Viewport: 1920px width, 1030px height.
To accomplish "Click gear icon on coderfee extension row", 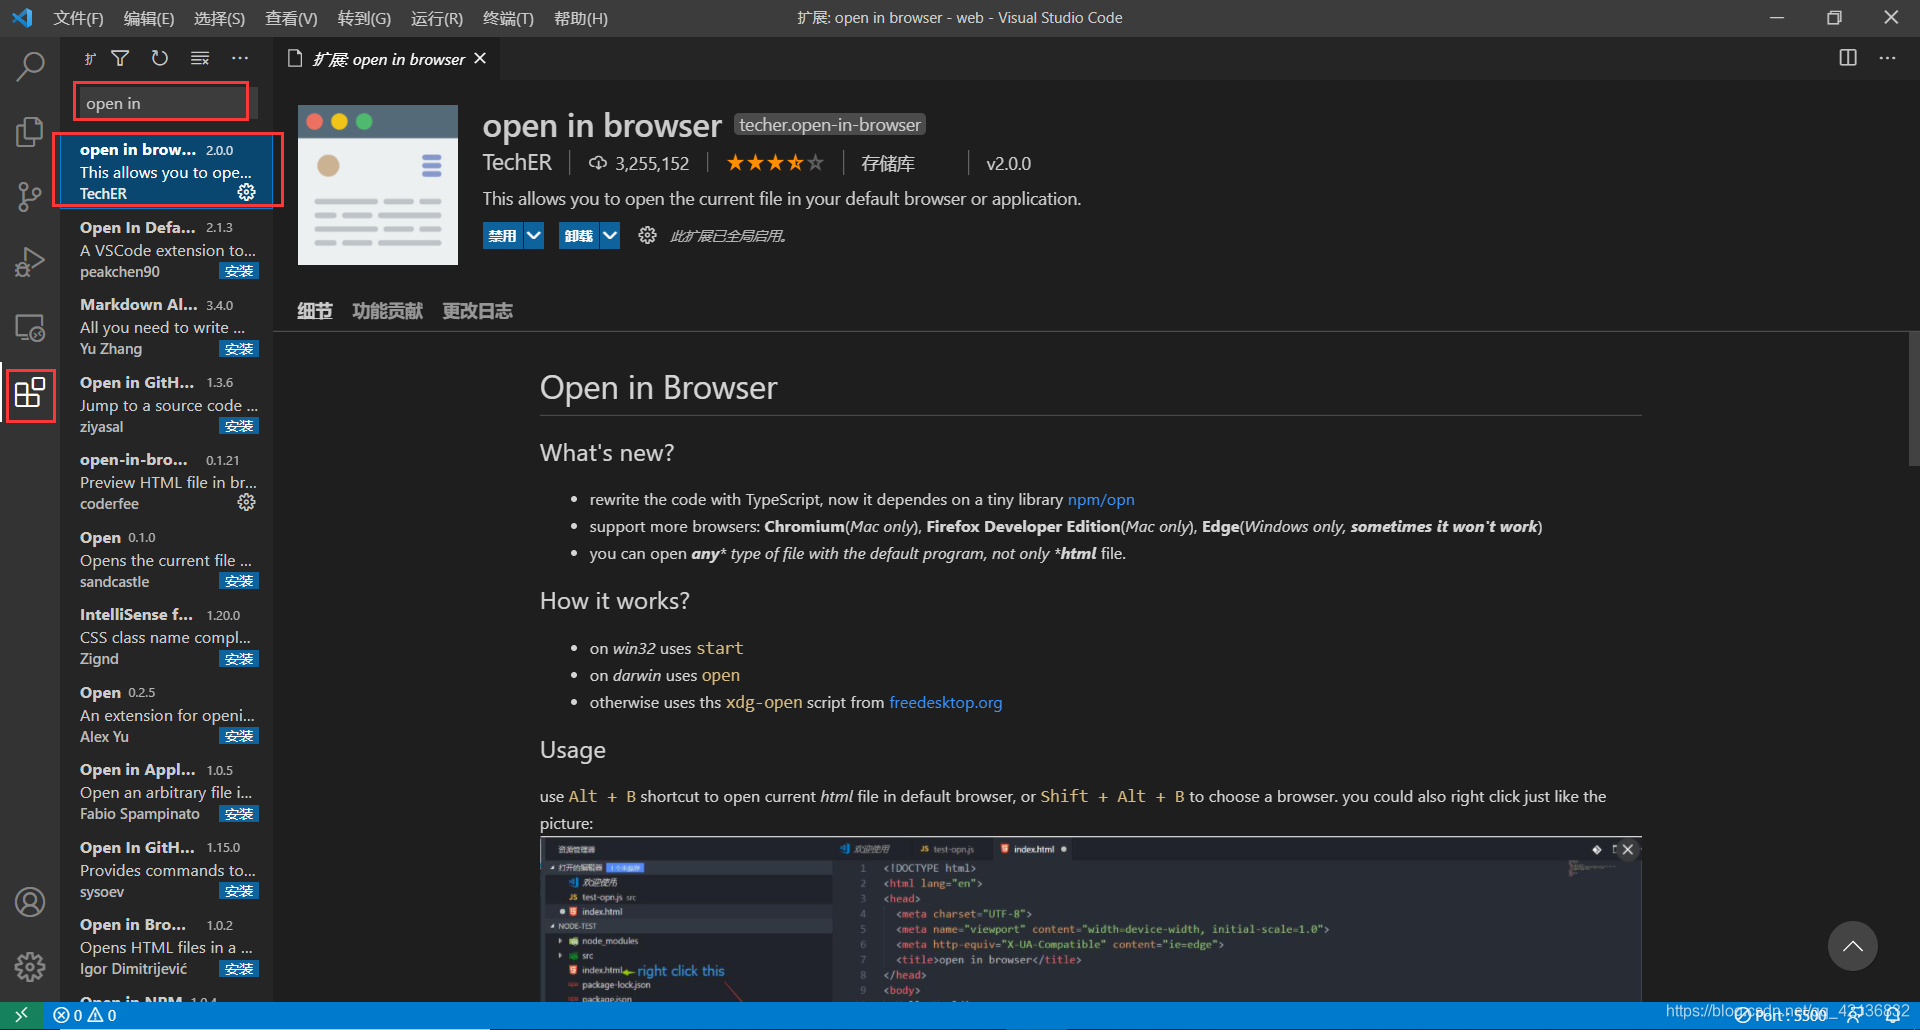I will click(247, 502).
